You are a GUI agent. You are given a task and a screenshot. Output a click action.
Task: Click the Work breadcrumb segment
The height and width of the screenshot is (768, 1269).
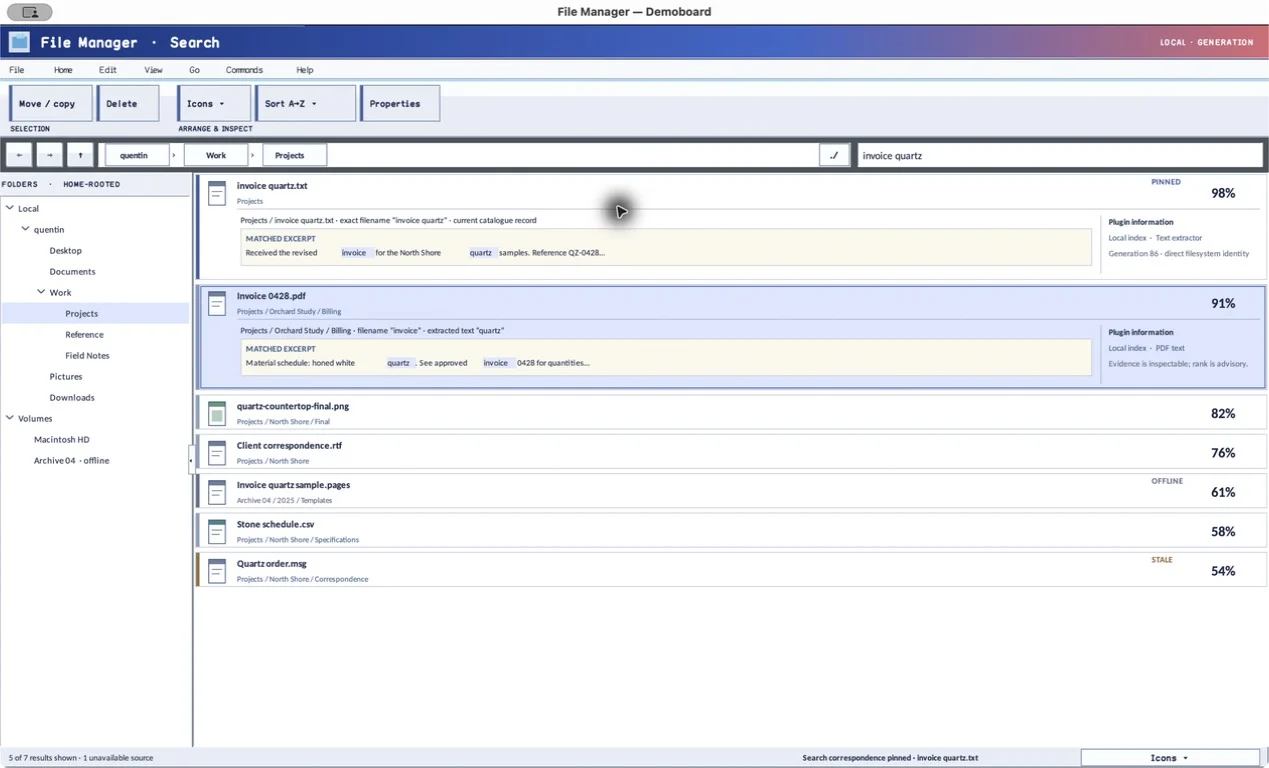pyautogui.click(x=216, y=155)
